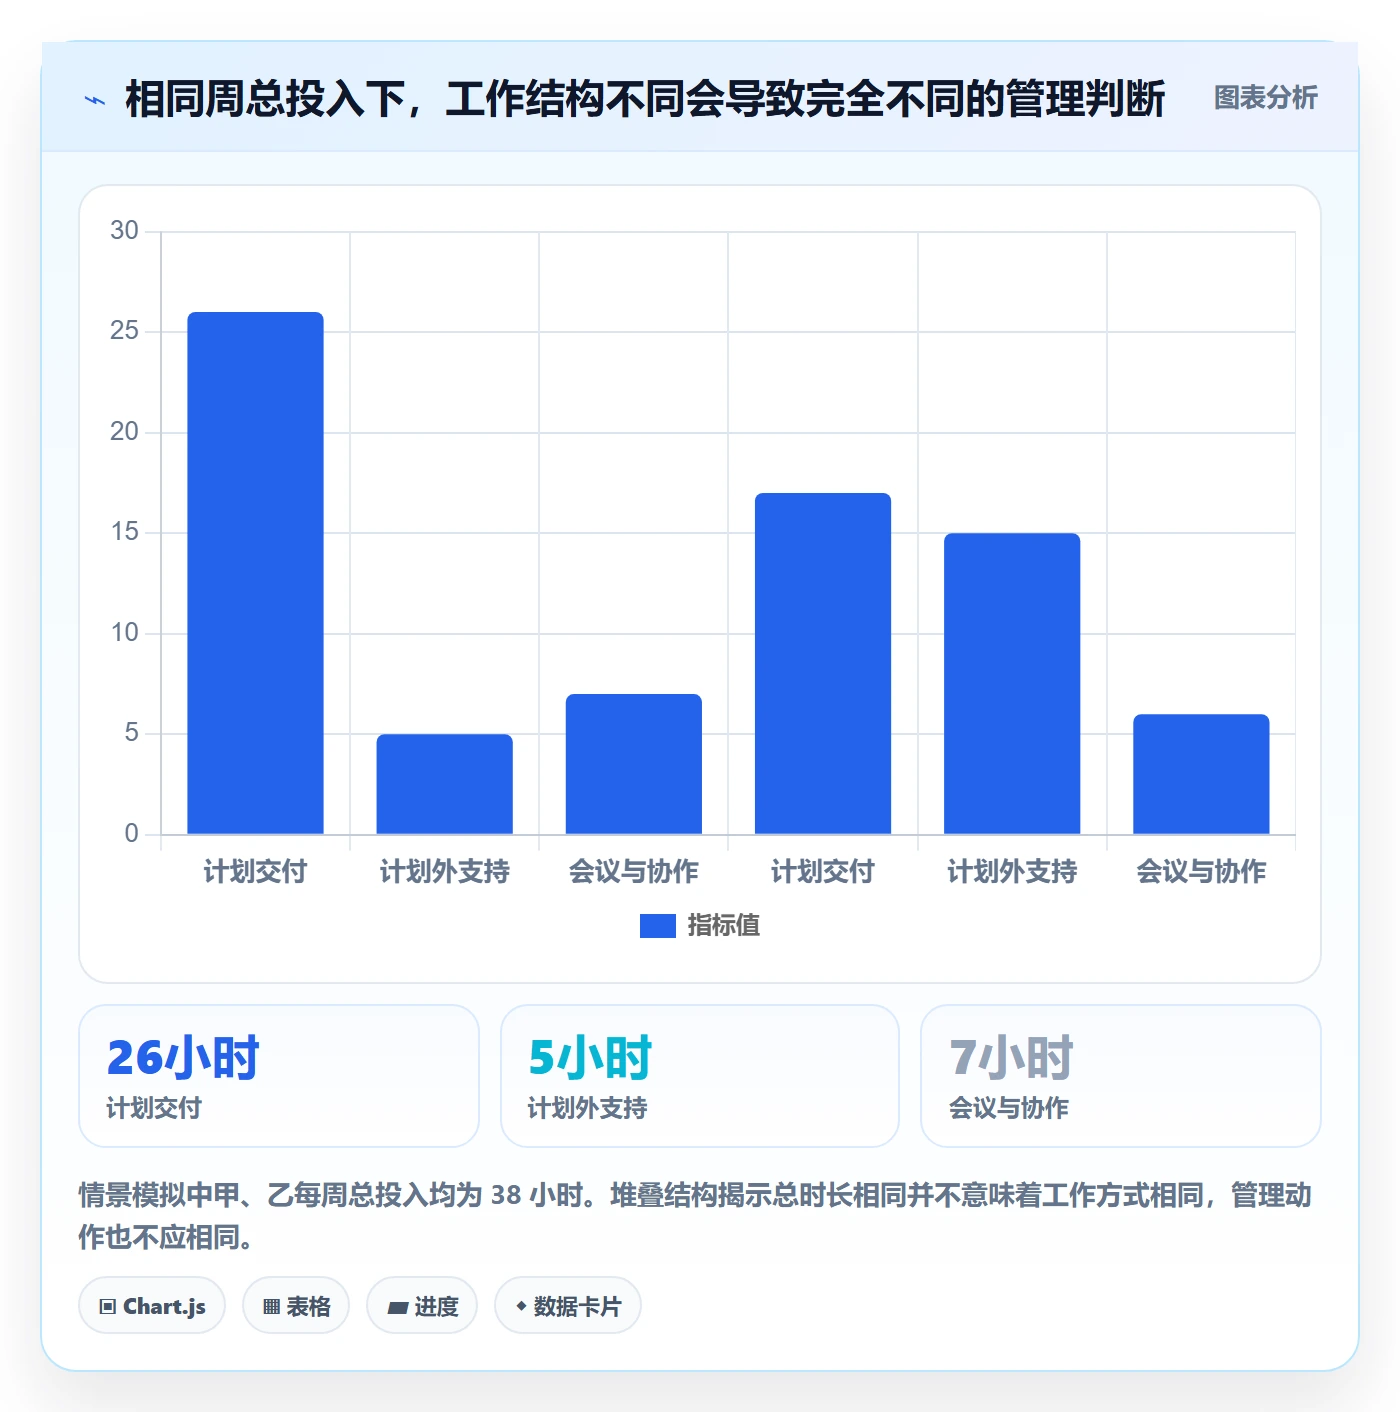Click the y-axis tick label 0
The image size is (1400, 1412).
click(131, 834)
